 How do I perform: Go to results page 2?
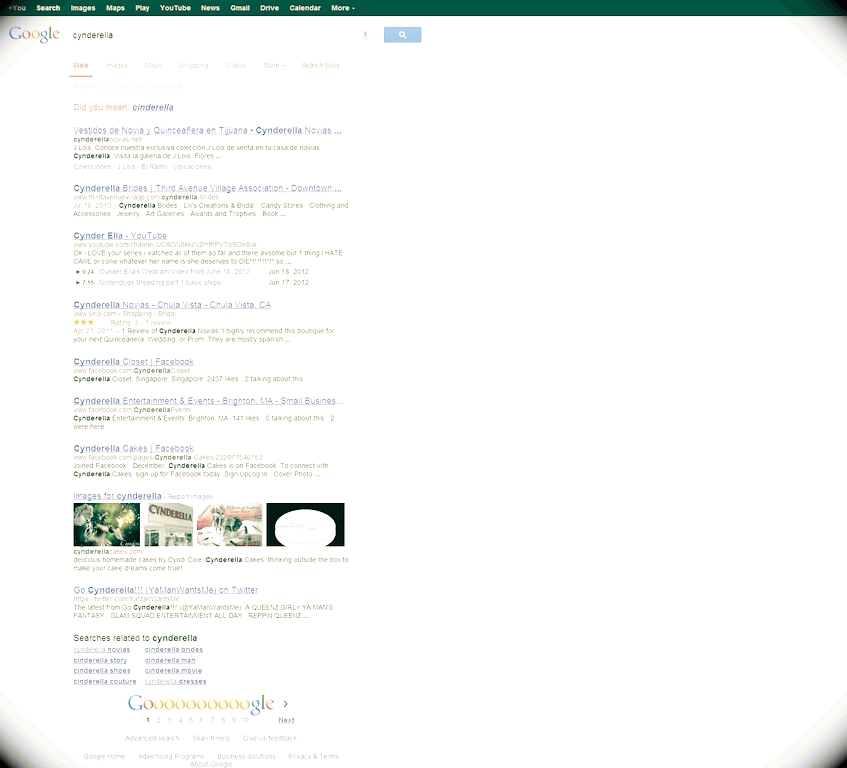(158, 720)
